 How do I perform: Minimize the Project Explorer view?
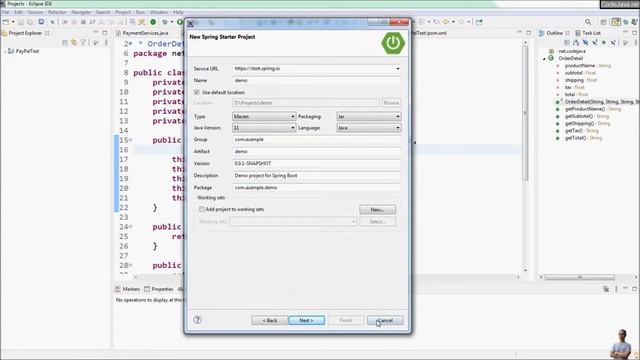pos(96,32)
